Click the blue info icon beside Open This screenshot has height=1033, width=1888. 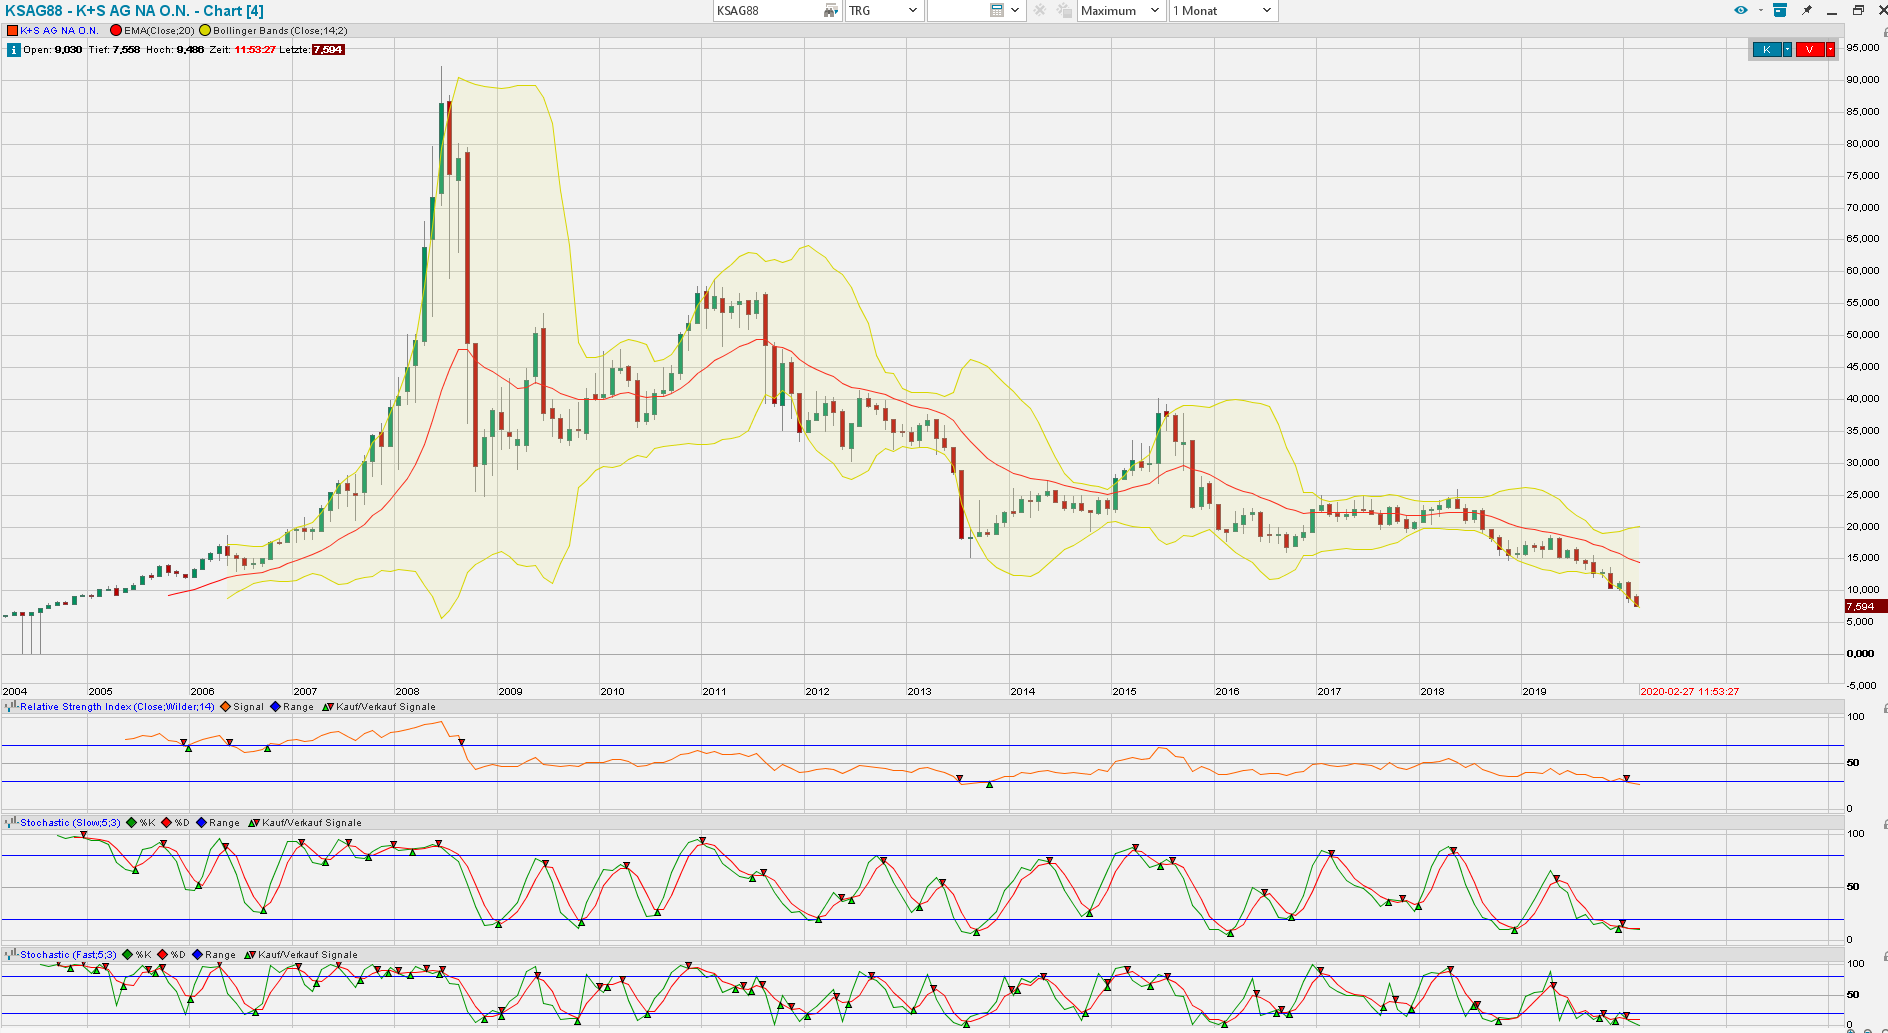pos(13,50)
